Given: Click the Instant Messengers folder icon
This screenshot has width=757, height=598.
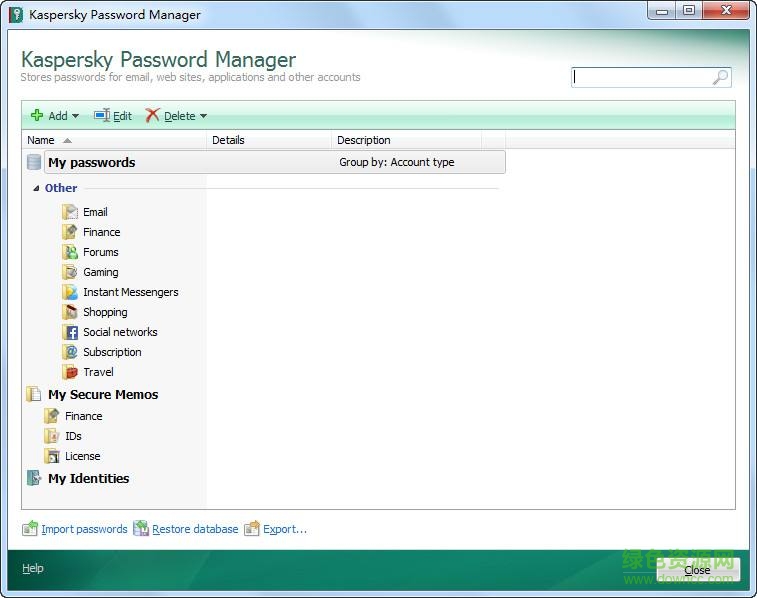Looking at the screenshot, I should [x=70, y=292].
